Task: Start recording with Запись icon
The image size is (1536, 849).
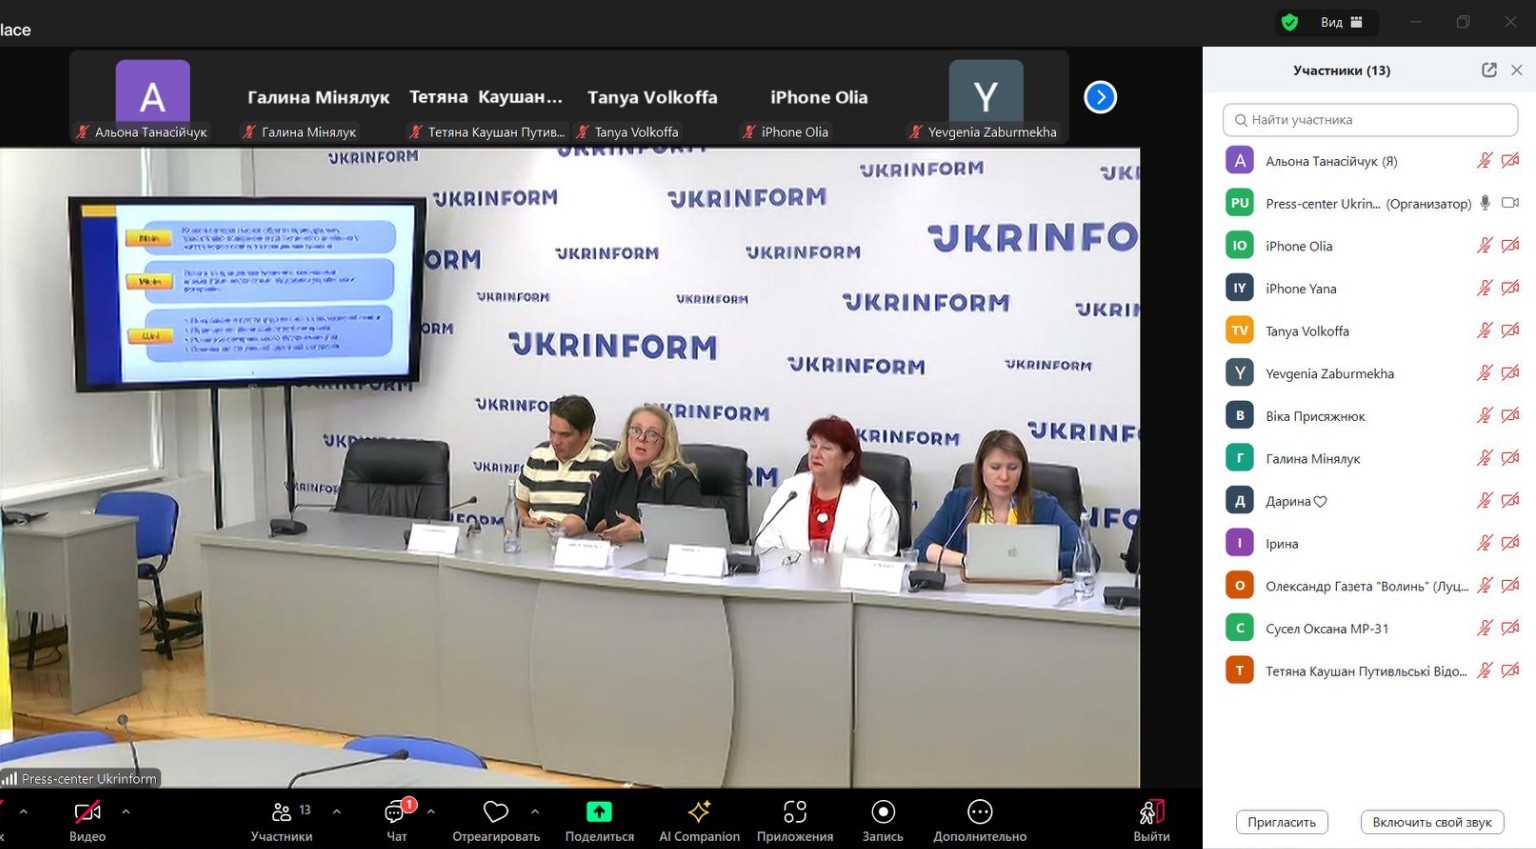Action: (x=882, y=812)
